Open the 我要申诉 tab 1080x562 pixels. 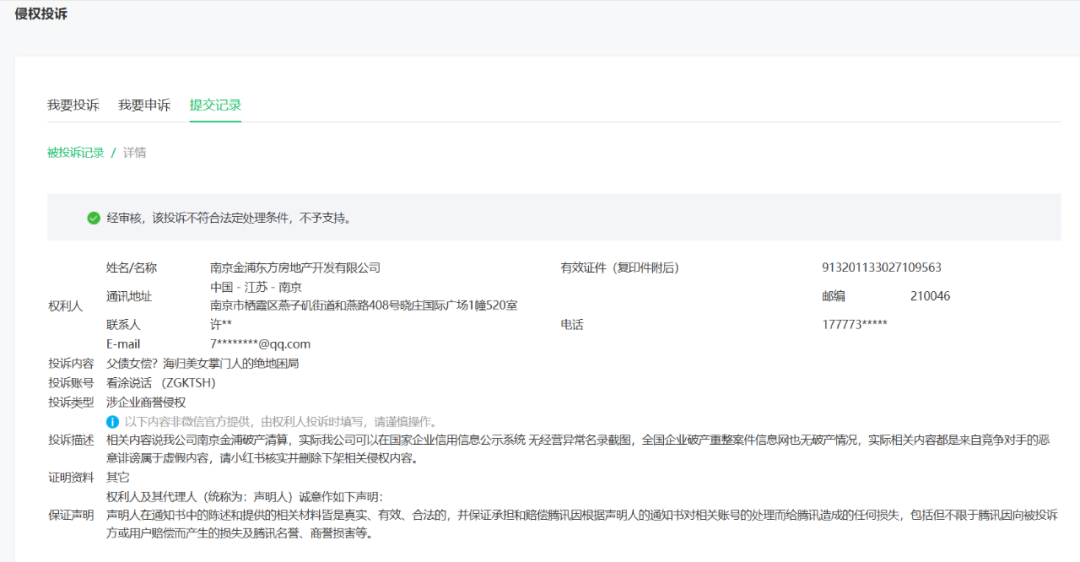(x=144, y=105)
